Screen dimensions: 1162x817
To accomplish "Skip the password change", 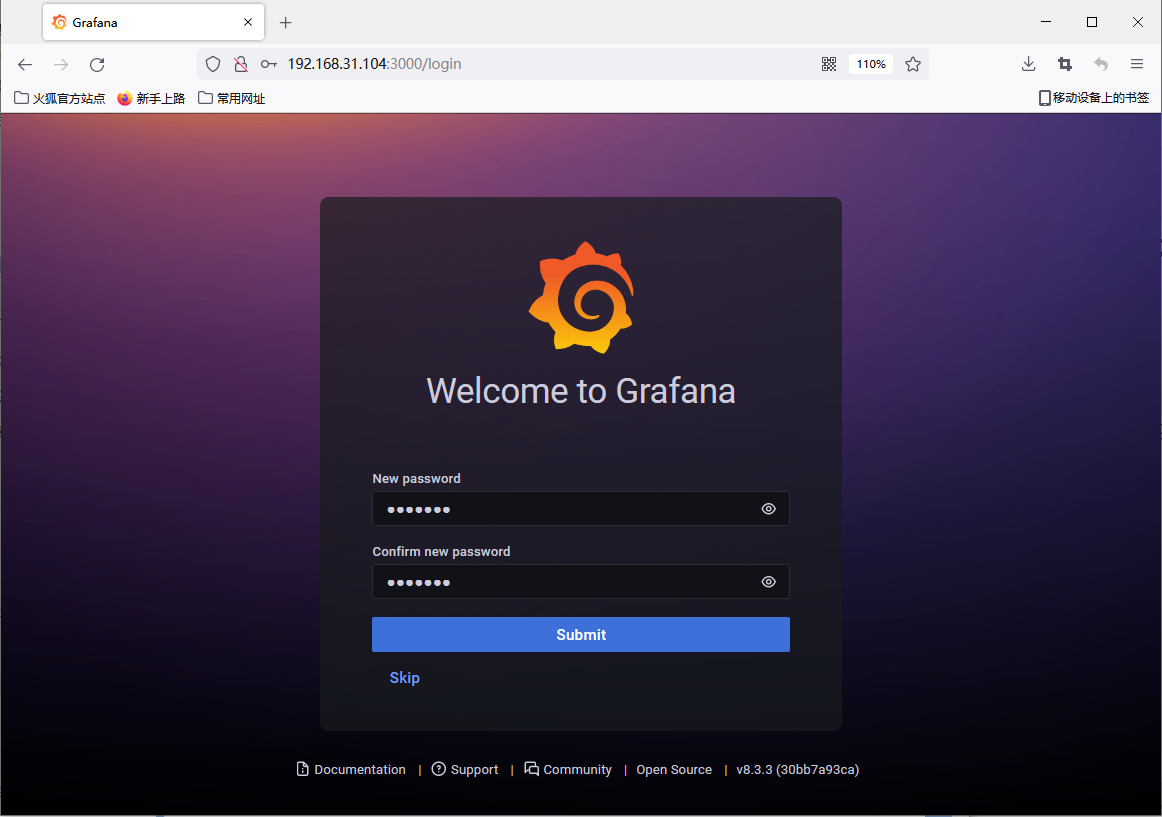I will point(404,678).
